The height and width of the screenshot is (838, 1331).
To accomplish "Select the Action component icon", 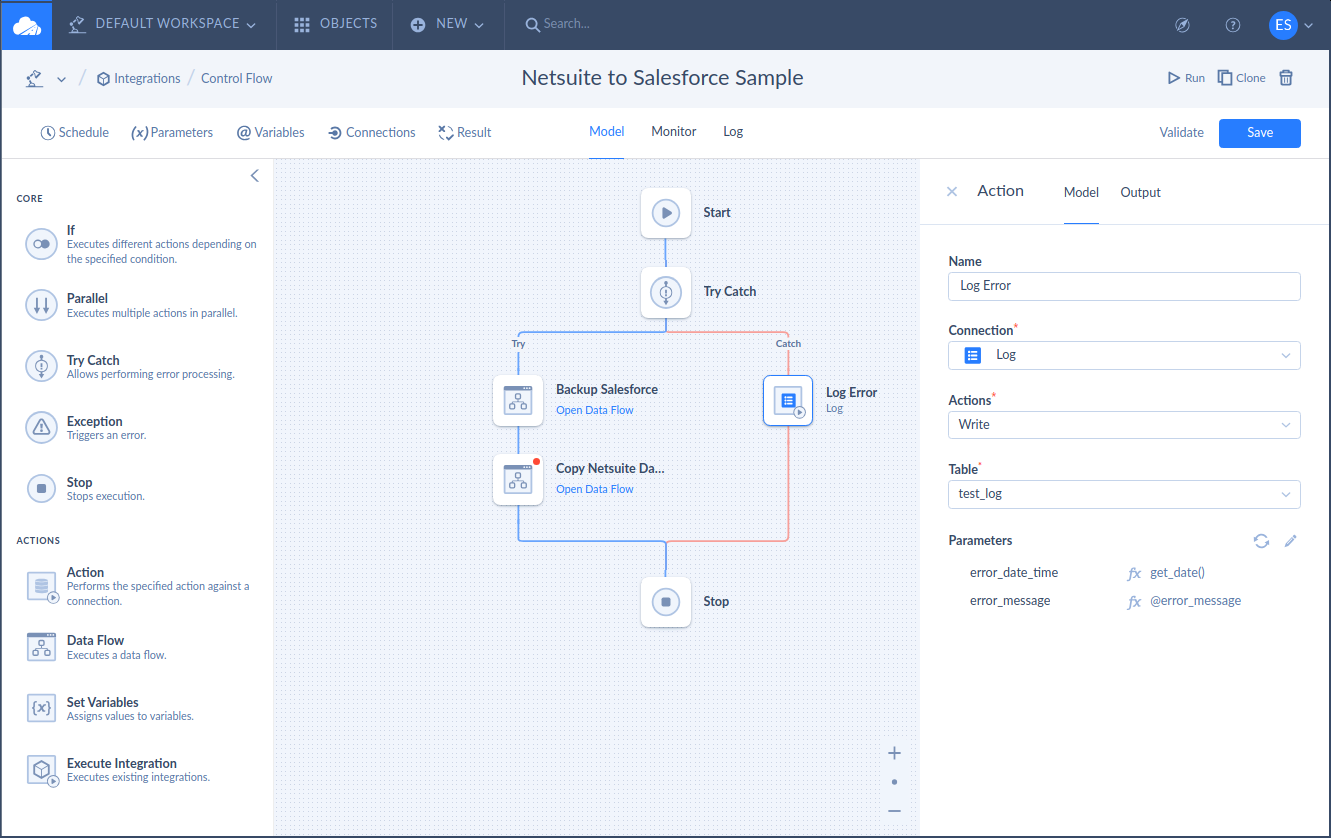I will click(x=43, y=587).
